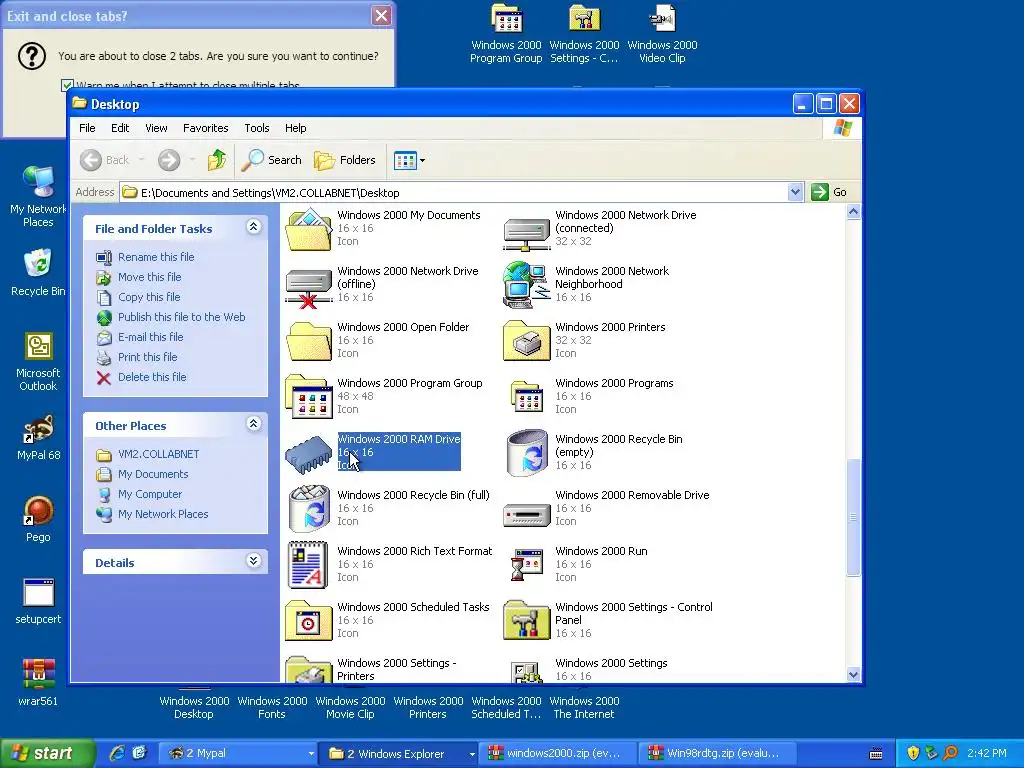This screenshot has height=768, width=1024.
Task: Go to VM2.COLLABNET in Other Places
Action: coord(158,454)
